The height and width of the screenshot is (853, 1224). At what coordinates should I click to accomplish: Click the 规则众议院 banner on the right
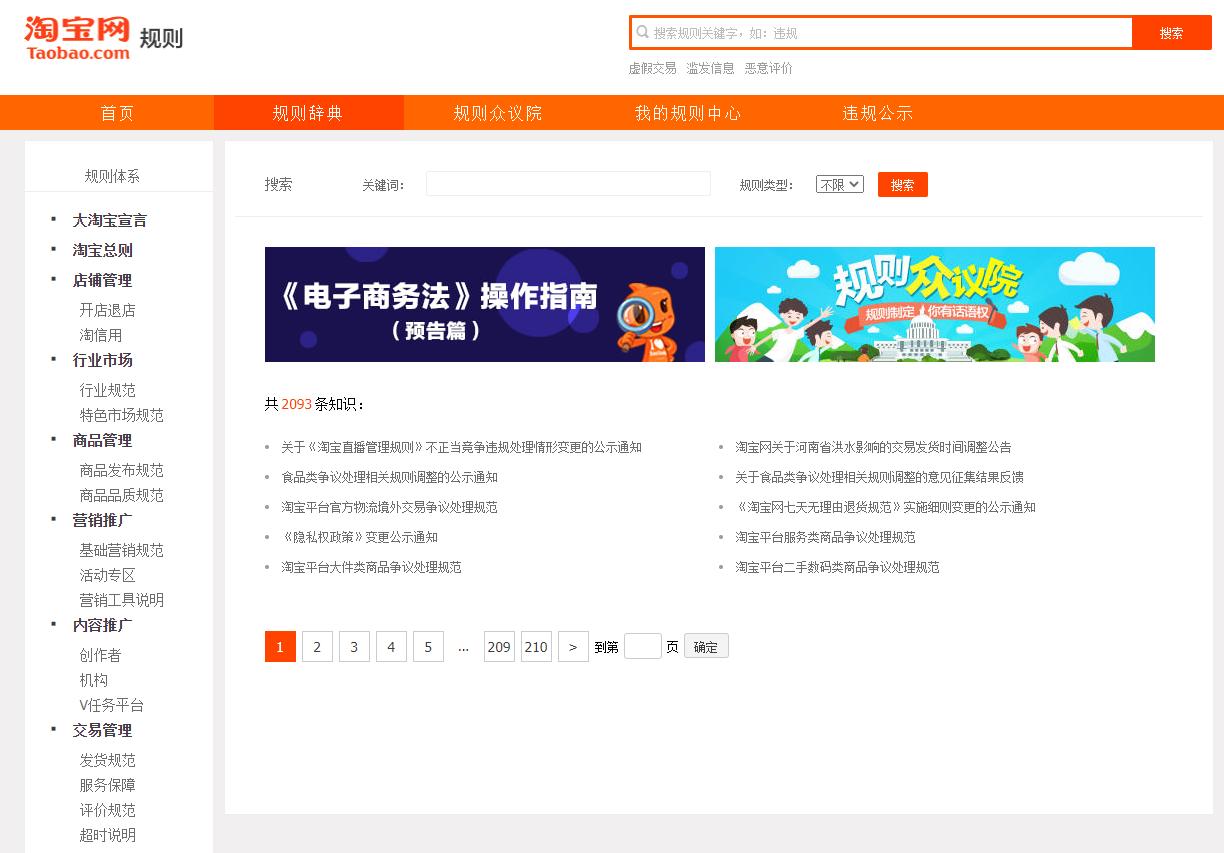934,304
